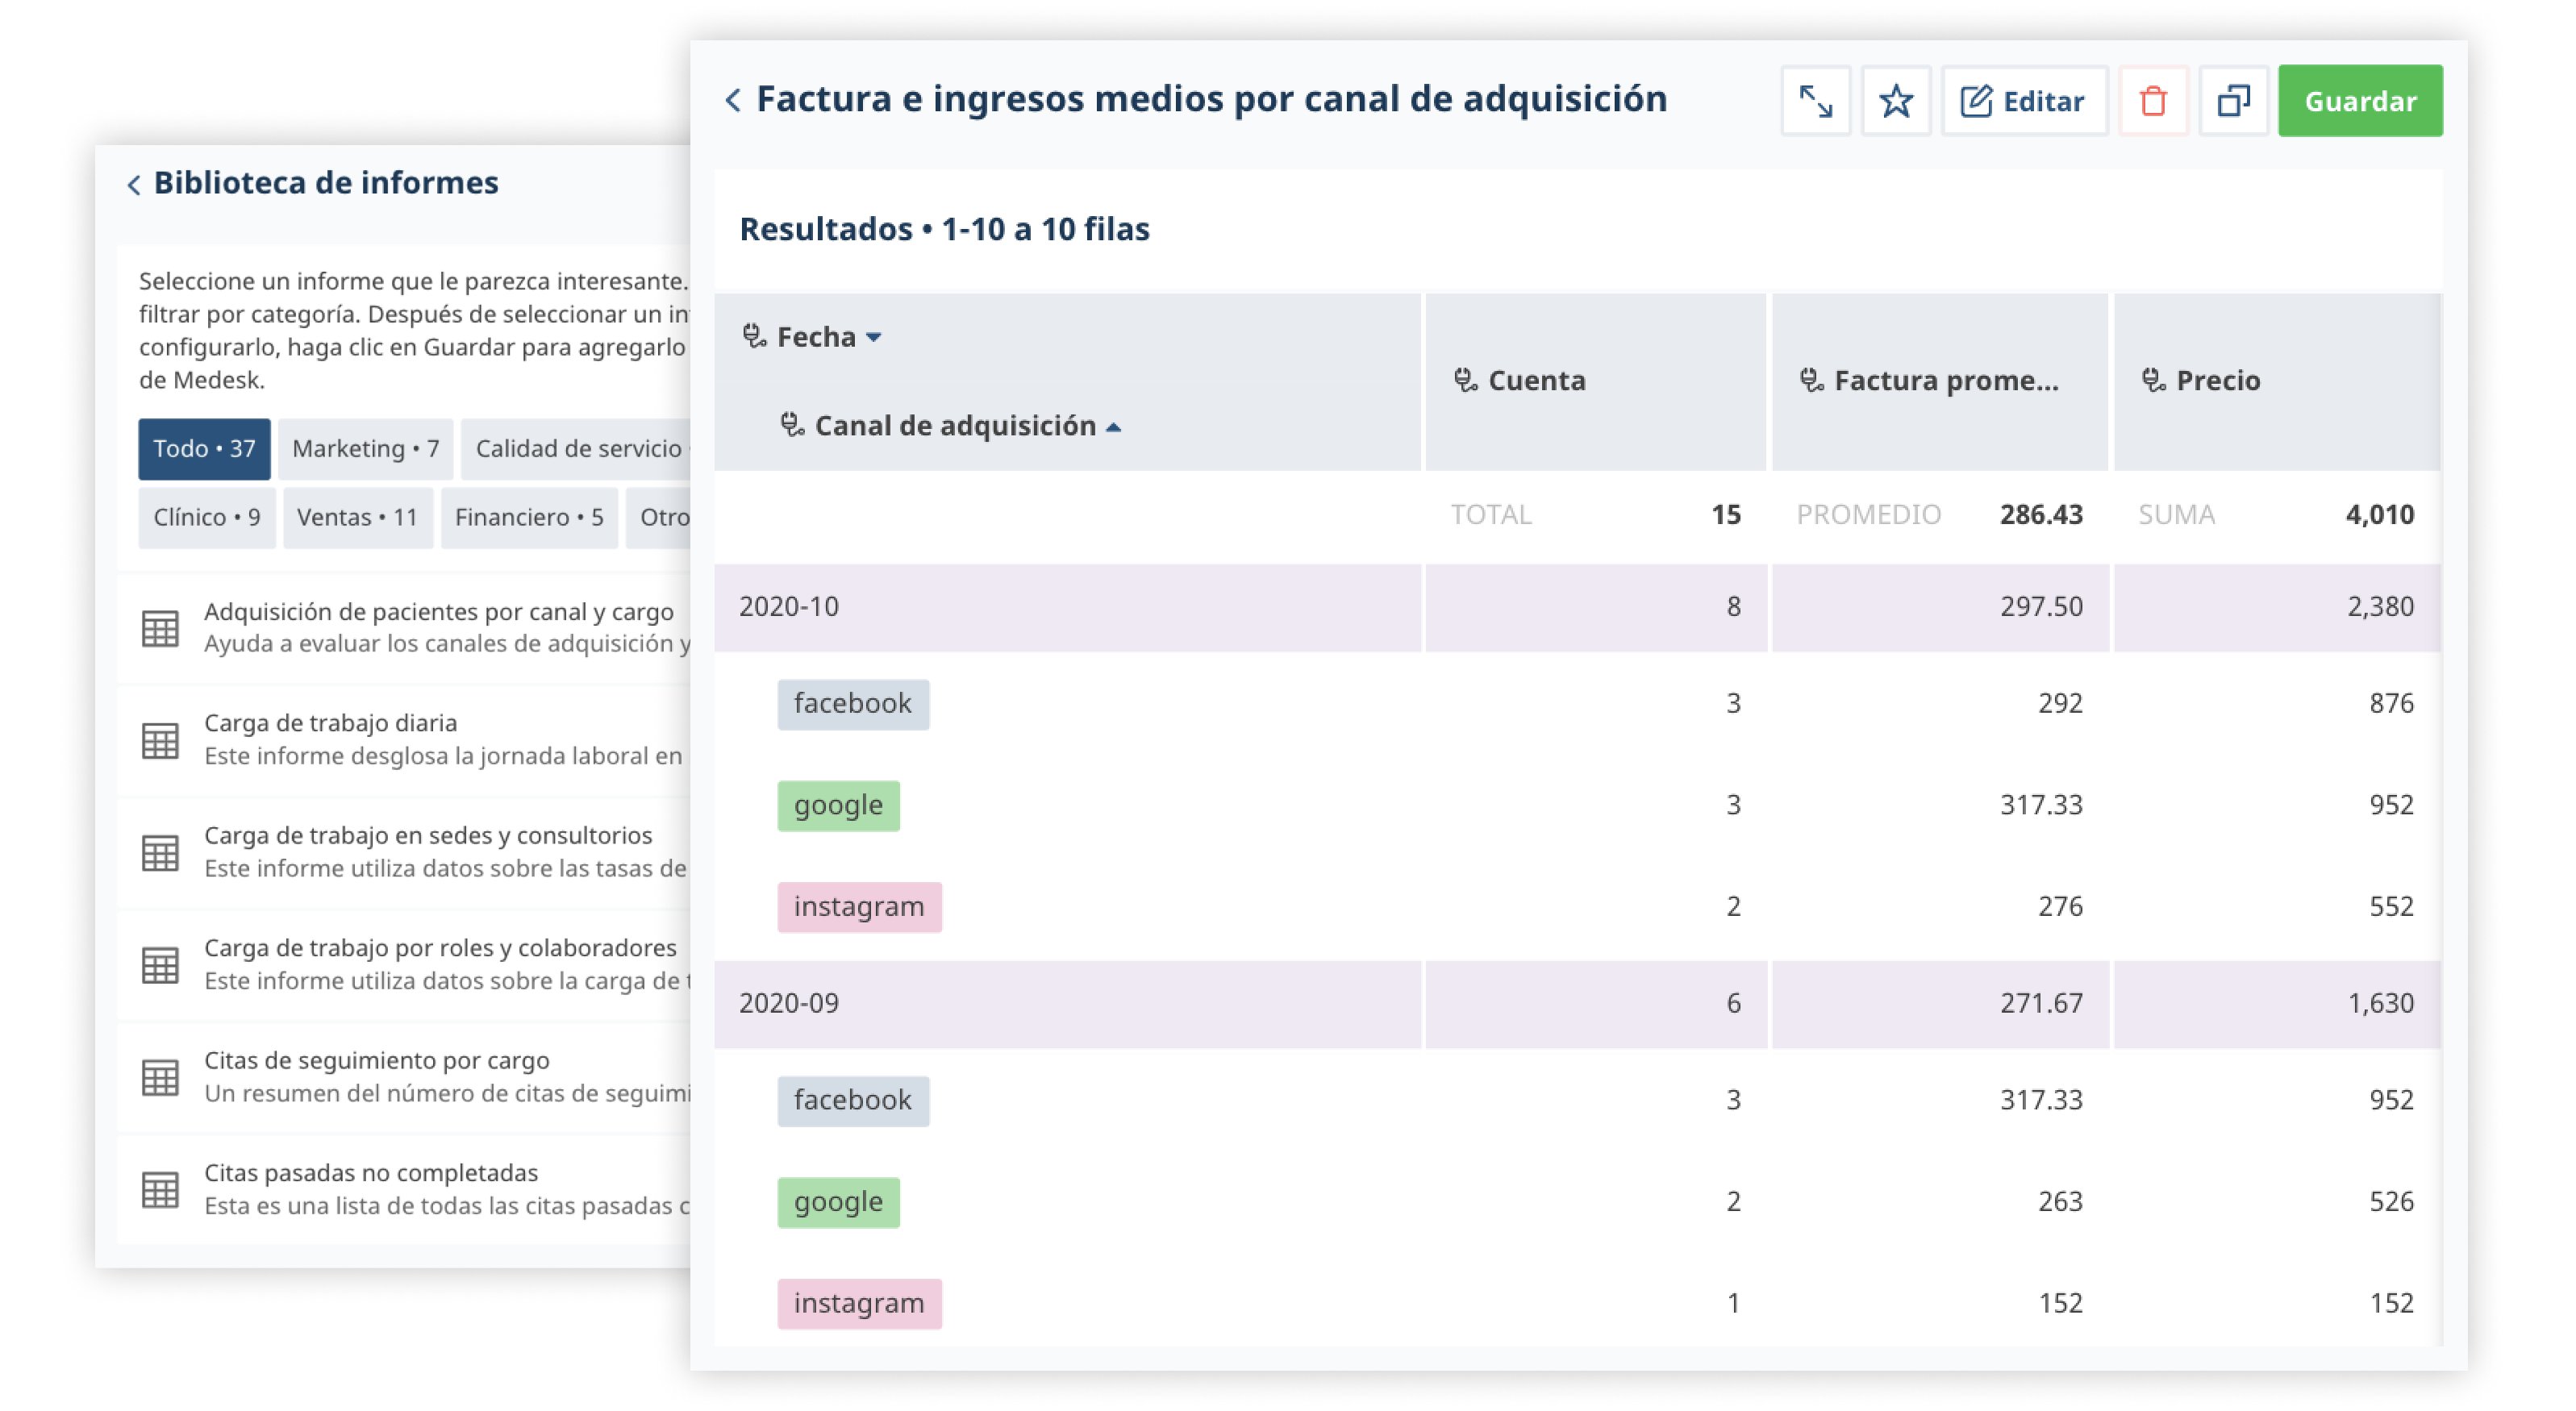Click the expand fullscreen arrows icon

(x=1815, y=101)
